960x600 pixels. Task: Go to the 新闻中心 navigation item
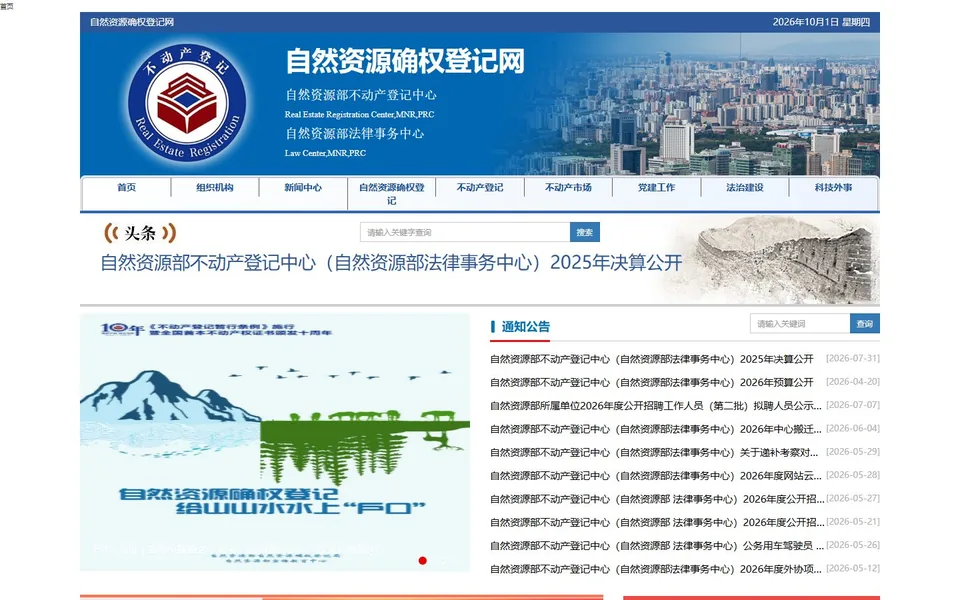(302, 187)
